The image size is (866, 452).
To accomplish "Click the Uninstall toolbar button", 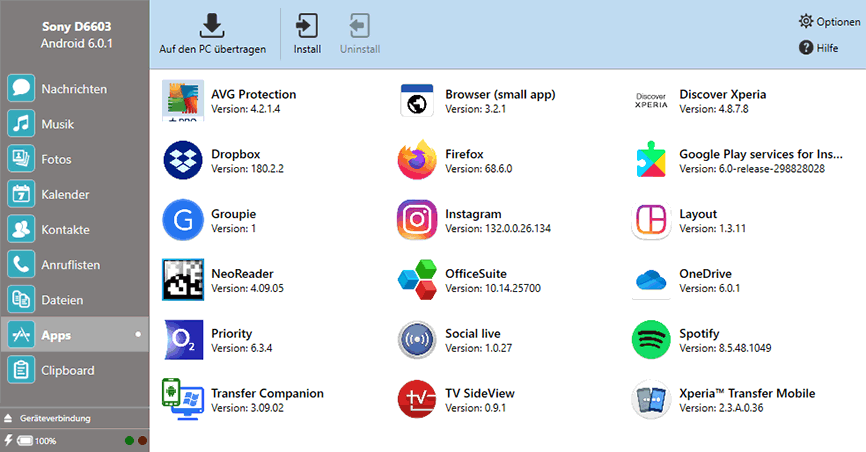I will point(360,34).
